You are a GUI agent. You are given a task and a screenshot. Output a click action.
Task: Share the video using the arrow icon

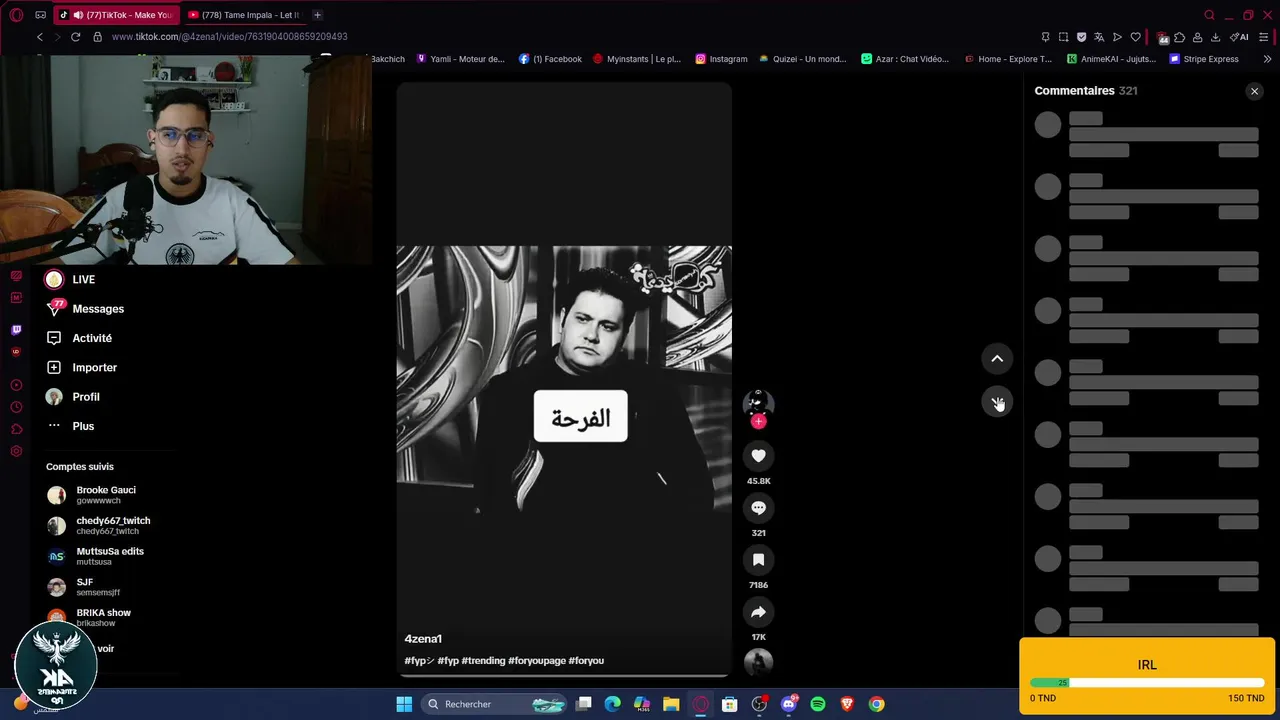tap(758, 612)
